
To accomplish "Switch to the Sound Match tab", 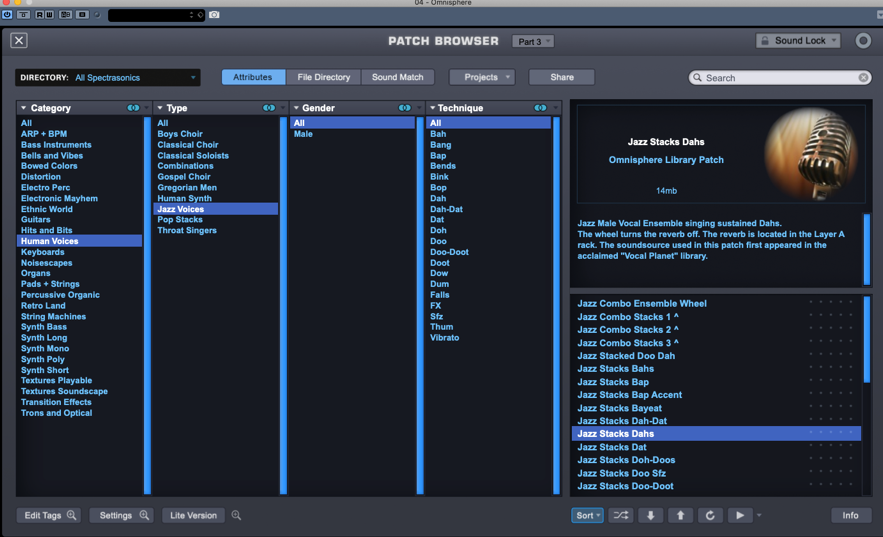I will pyautogui.click(x=398, y=77).
